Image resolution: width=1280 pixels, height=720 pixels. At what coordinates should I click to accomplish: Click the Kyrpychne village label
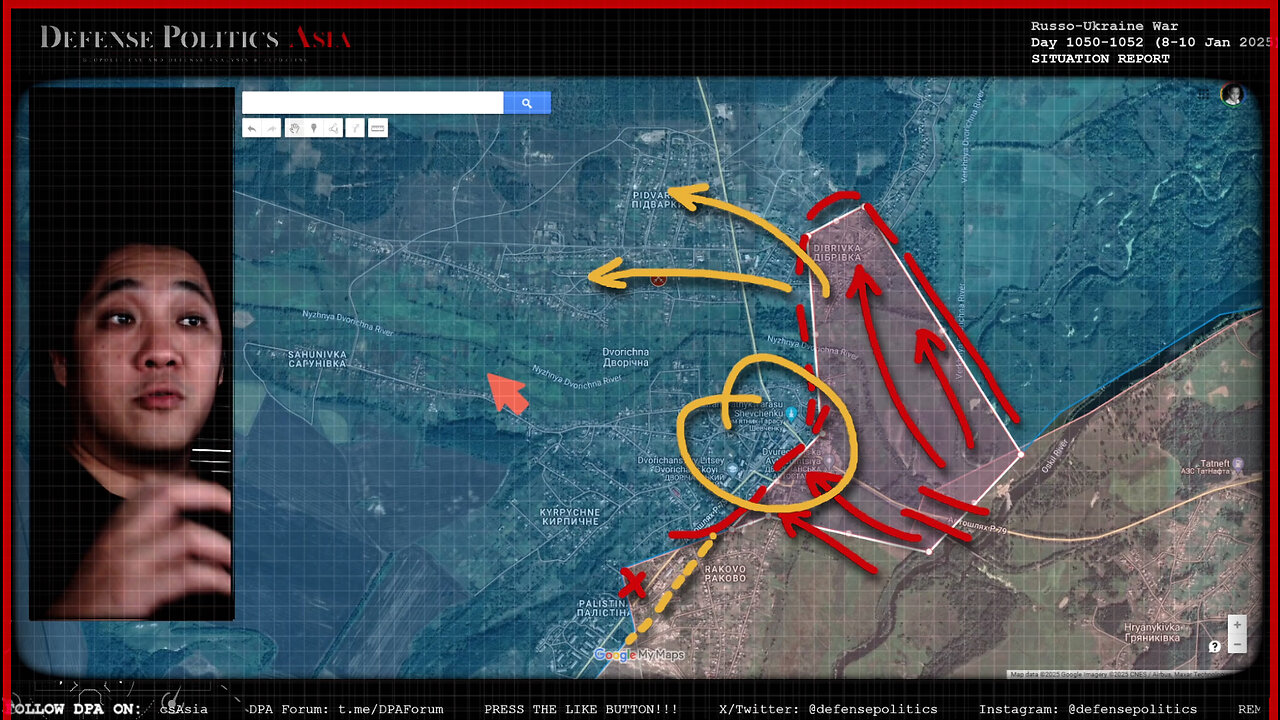click(x=569, y=516)
